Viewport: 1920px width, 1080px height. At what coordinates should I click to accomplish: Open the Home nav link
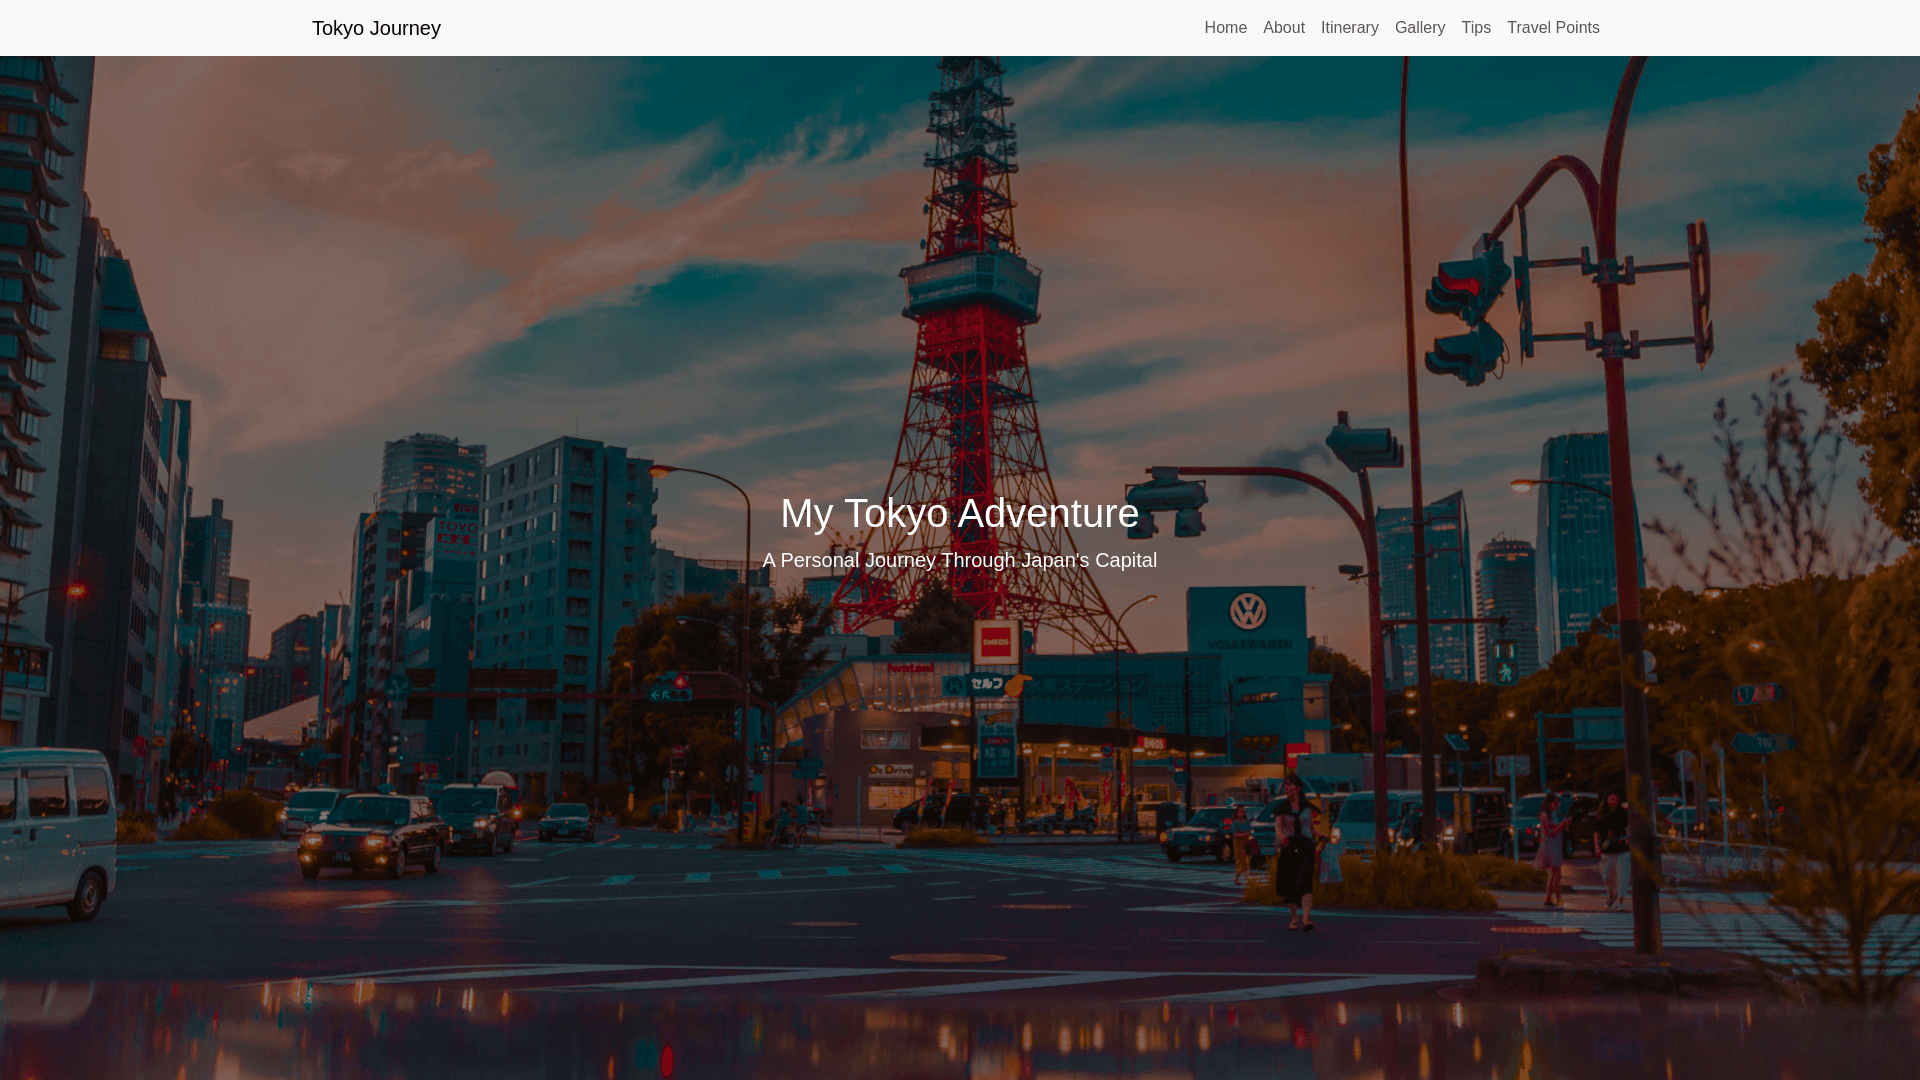click(1225, 28)
